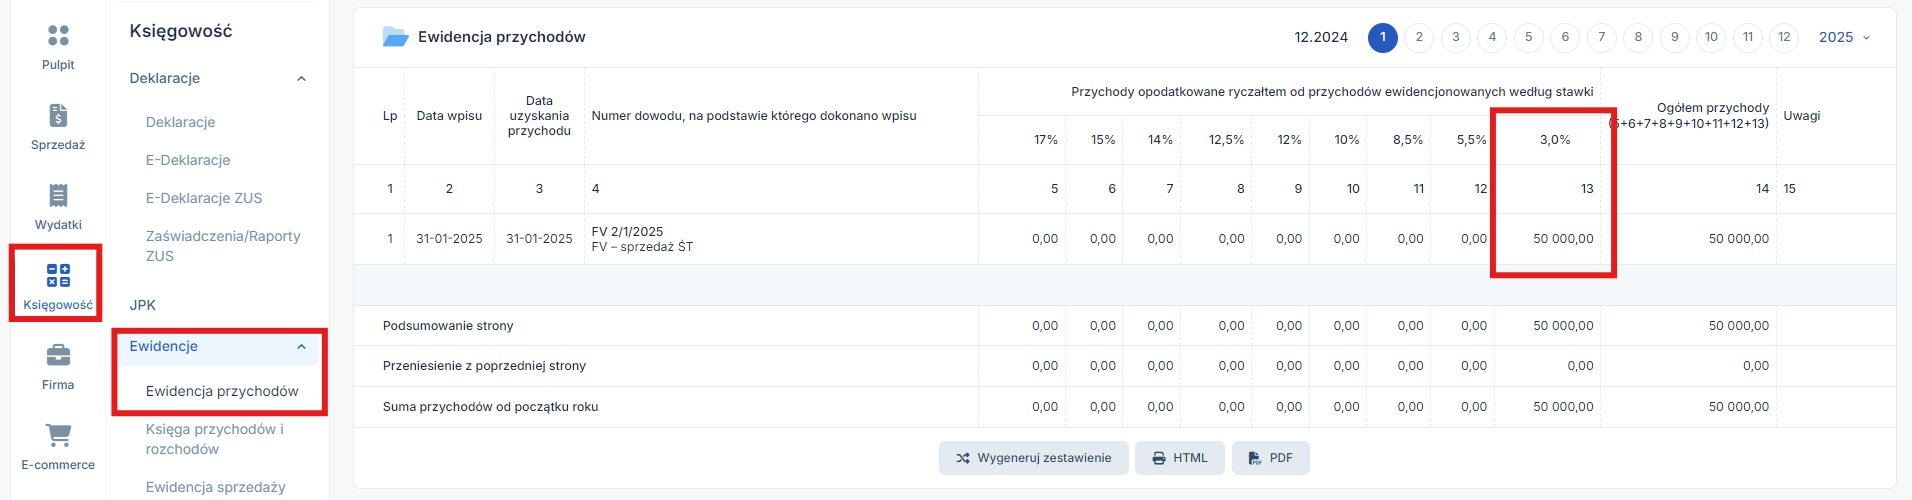Export the report via HTML button

(x=1179, y=458)
